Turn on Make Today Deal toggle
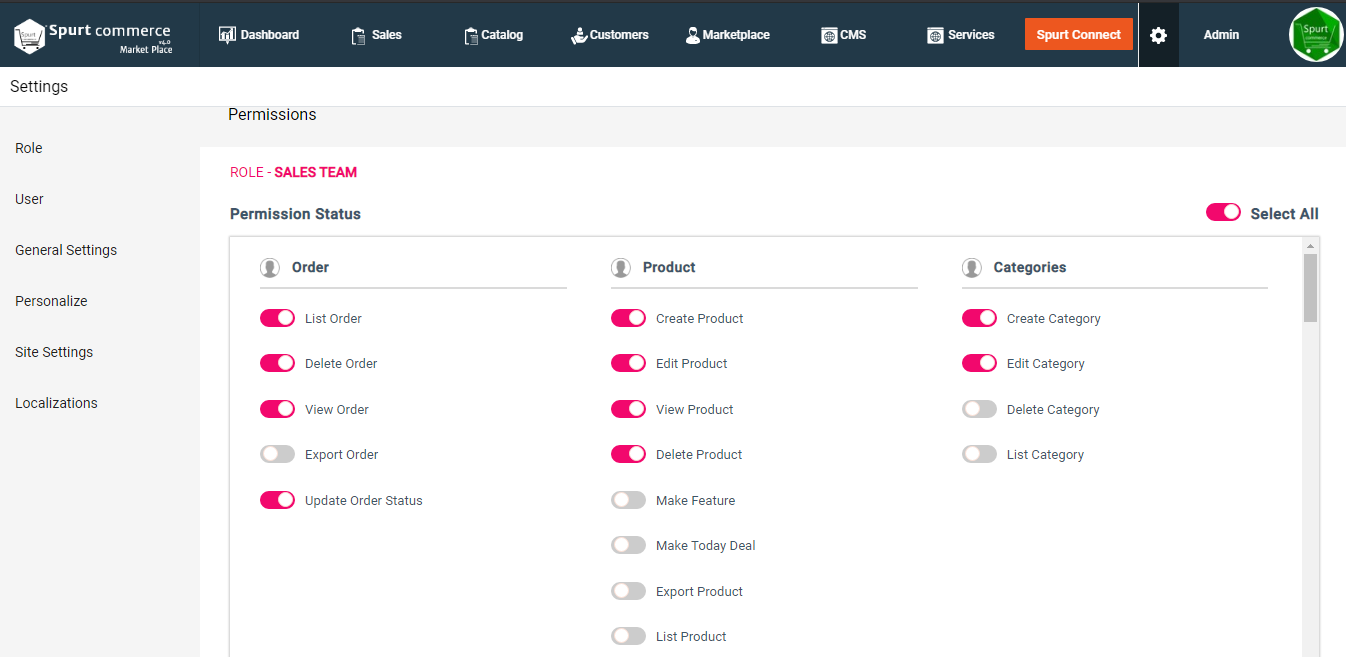 point(628,545)
